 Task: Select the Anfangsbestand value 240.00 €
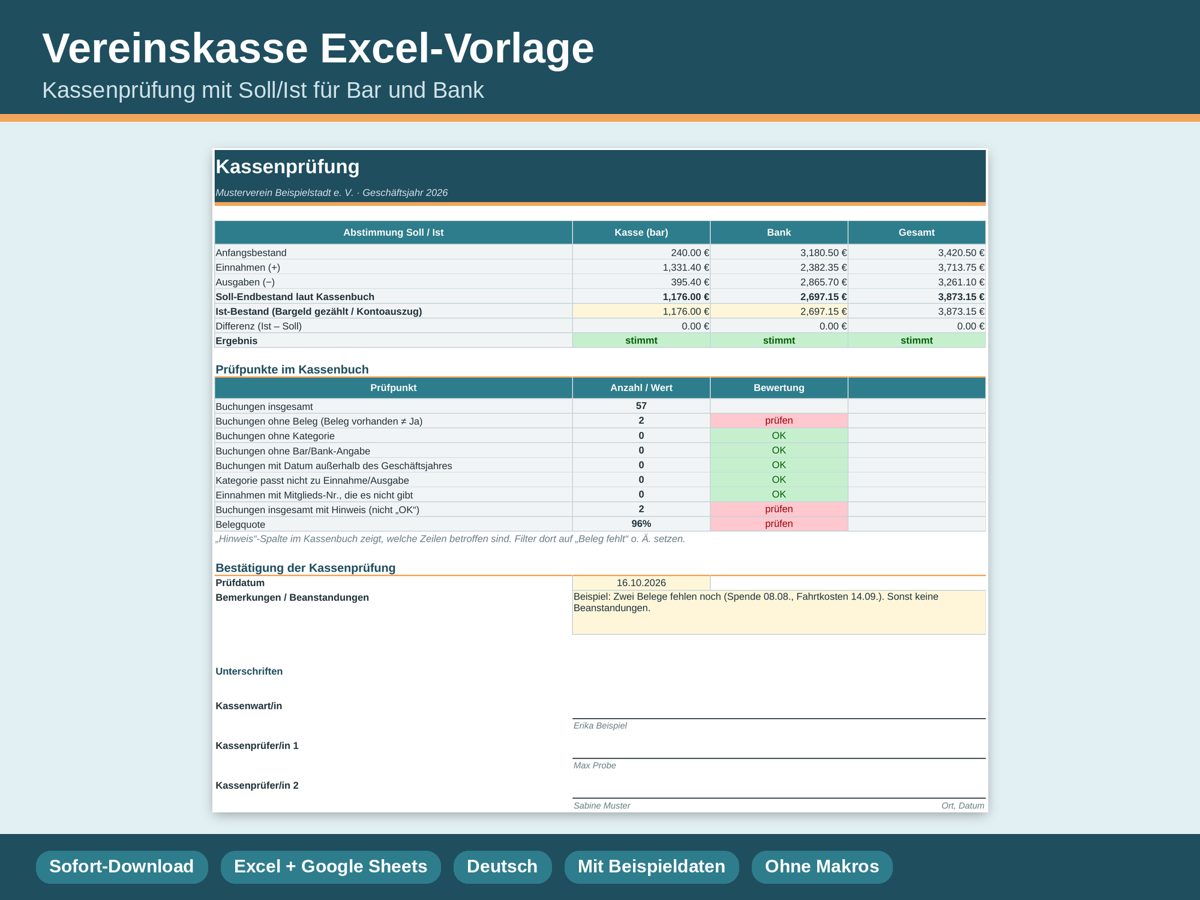pos(690,253)
